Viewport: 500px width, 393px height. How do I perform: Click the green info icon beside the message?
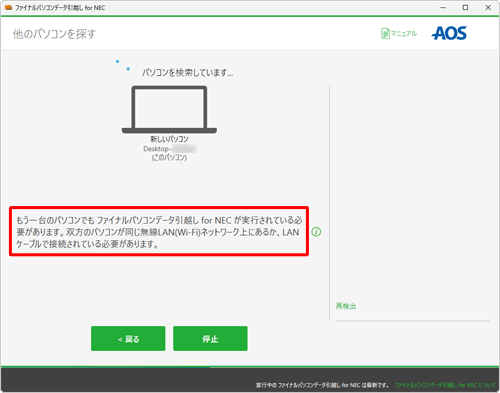pyautogui.click(x=316, y=232)
